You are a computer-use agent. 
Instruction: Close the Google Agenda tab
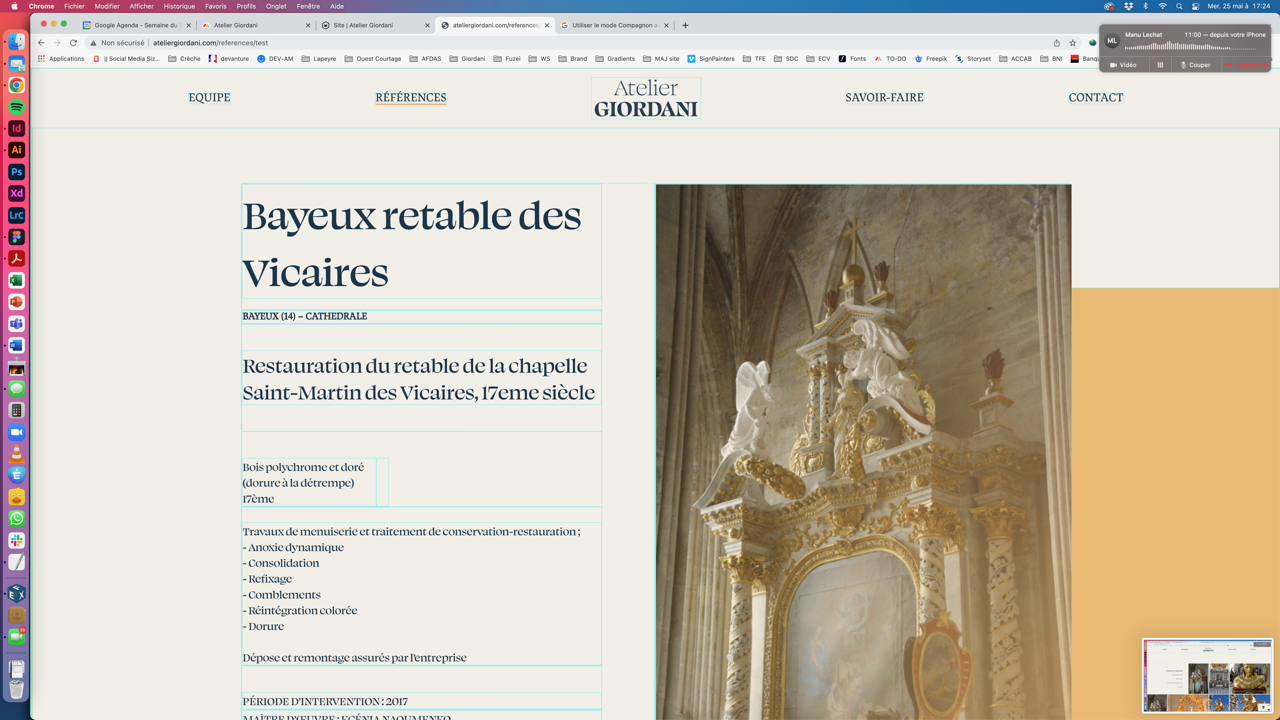[x=188, y=25]
